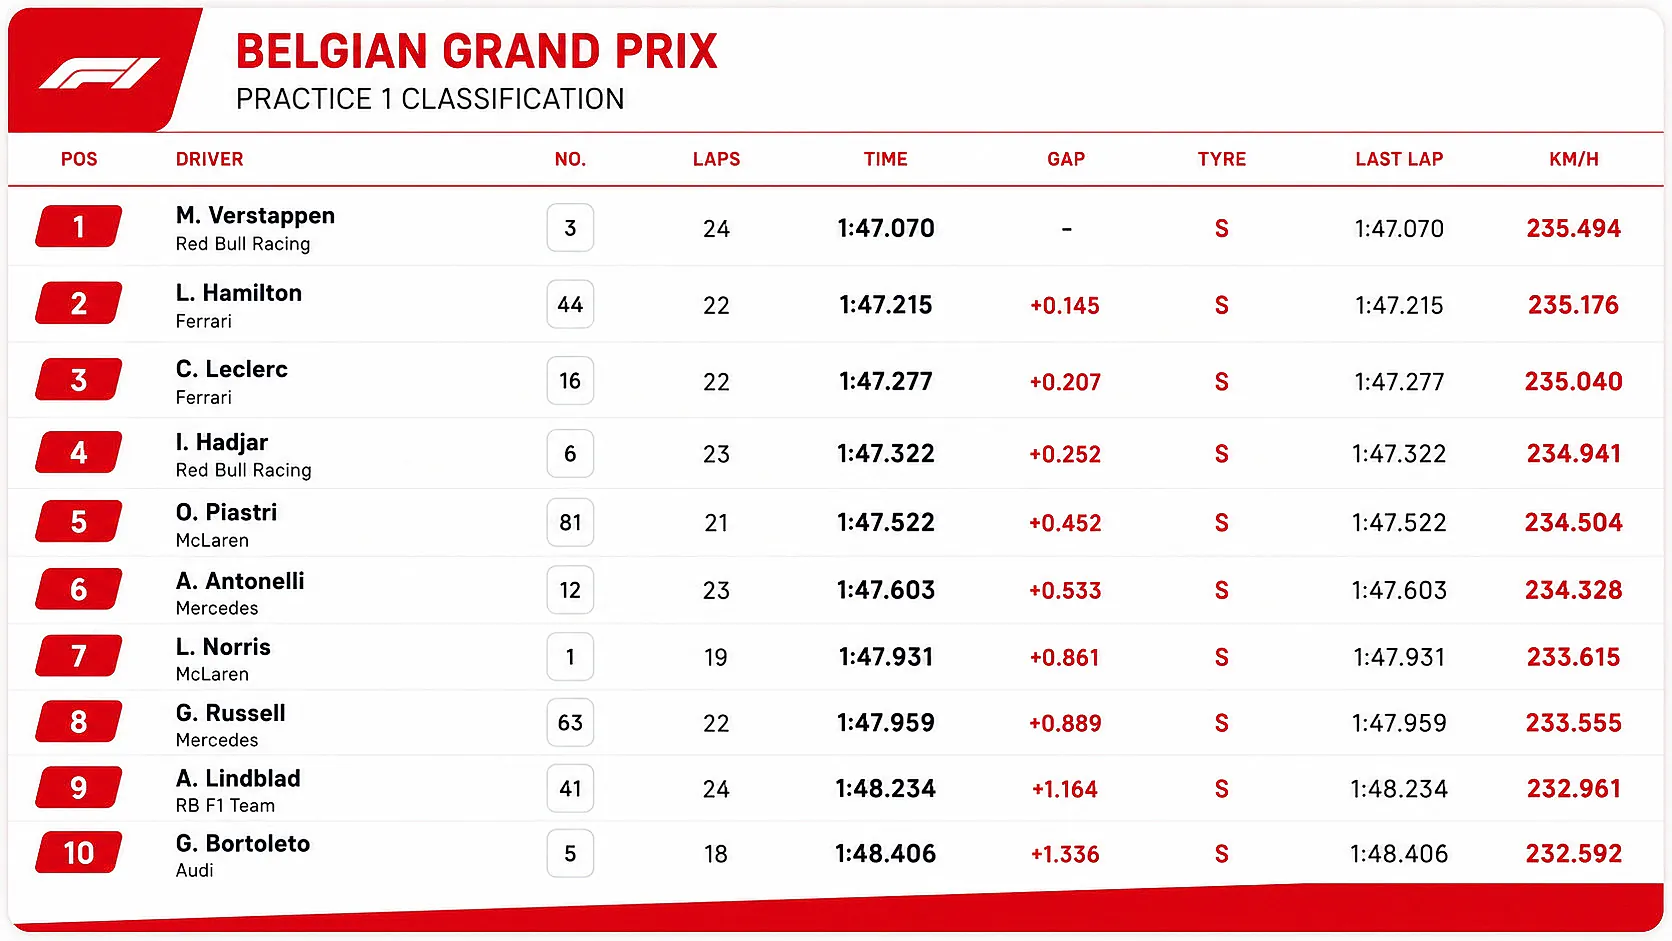
Task: Open the A. Antonelli driver name
Action: click(x=240, y=581)
